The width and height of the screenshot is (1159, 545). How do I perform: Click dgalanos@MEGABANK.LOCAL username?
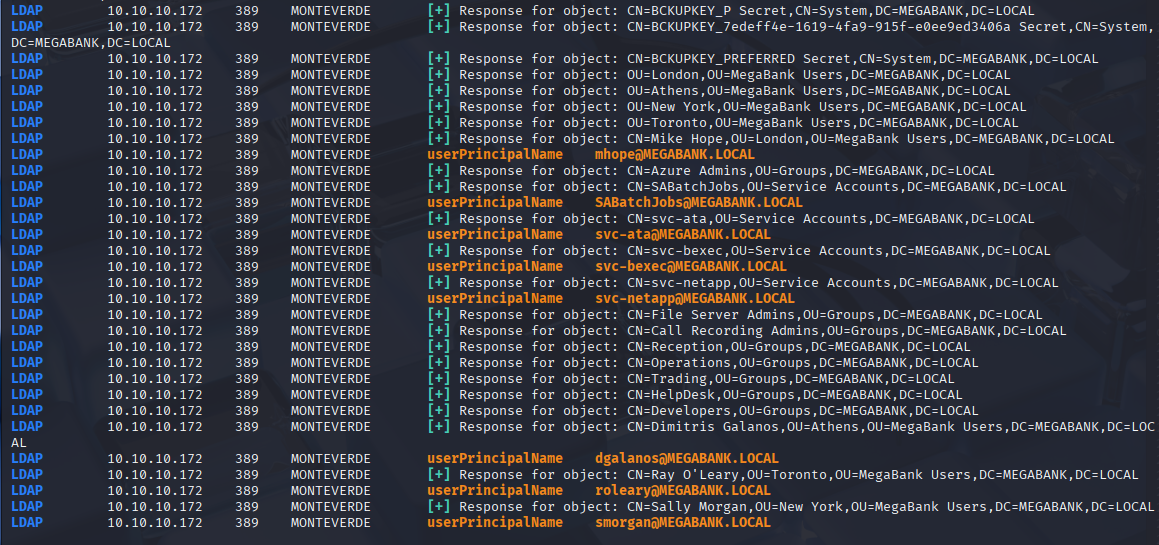(687, 458)
